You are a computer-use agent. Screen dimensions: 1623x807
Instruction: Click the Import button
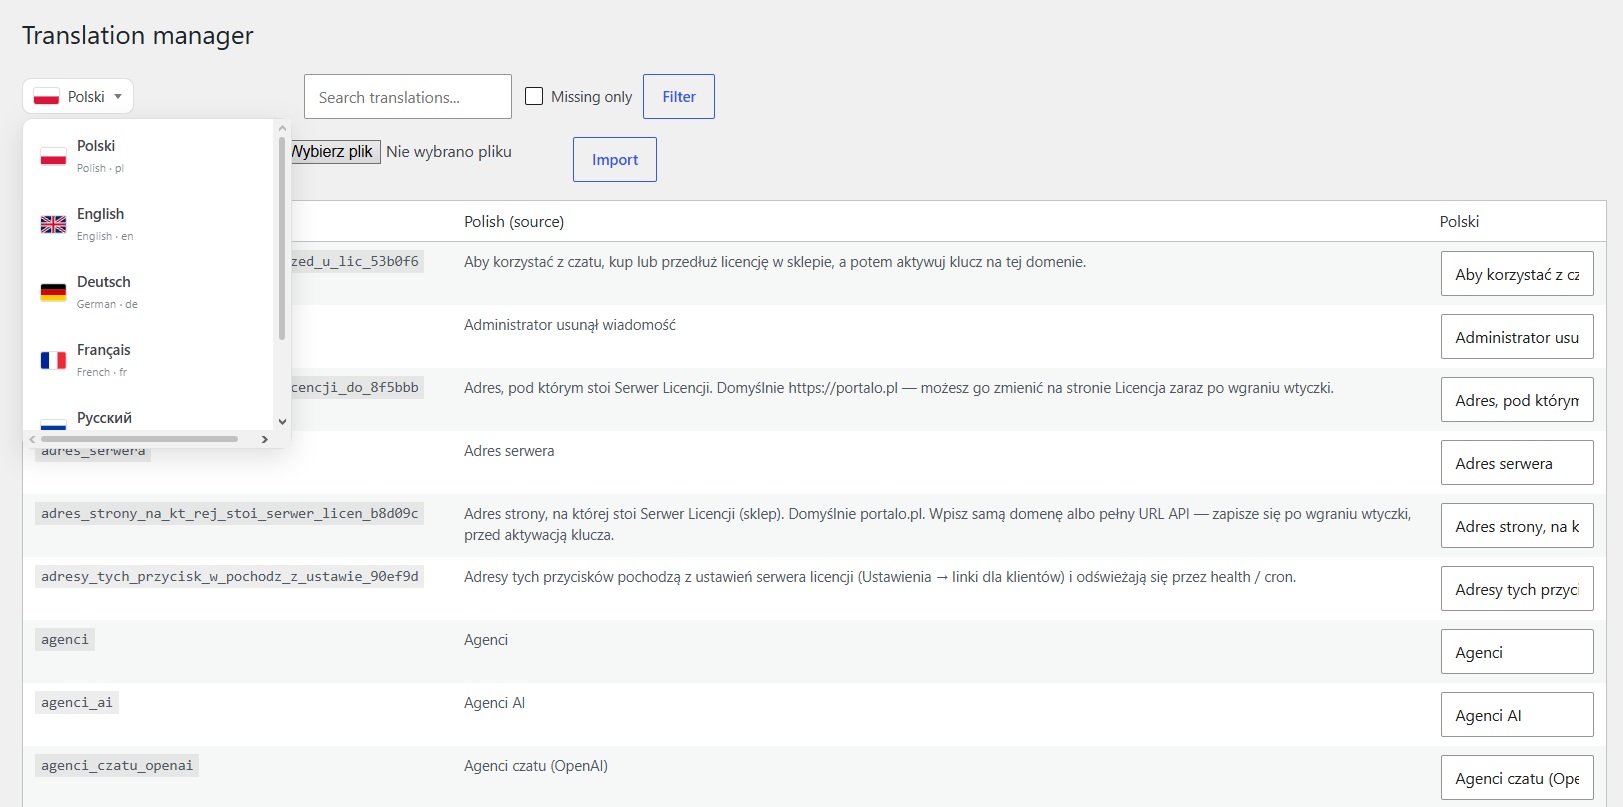(x=615, y=159)
